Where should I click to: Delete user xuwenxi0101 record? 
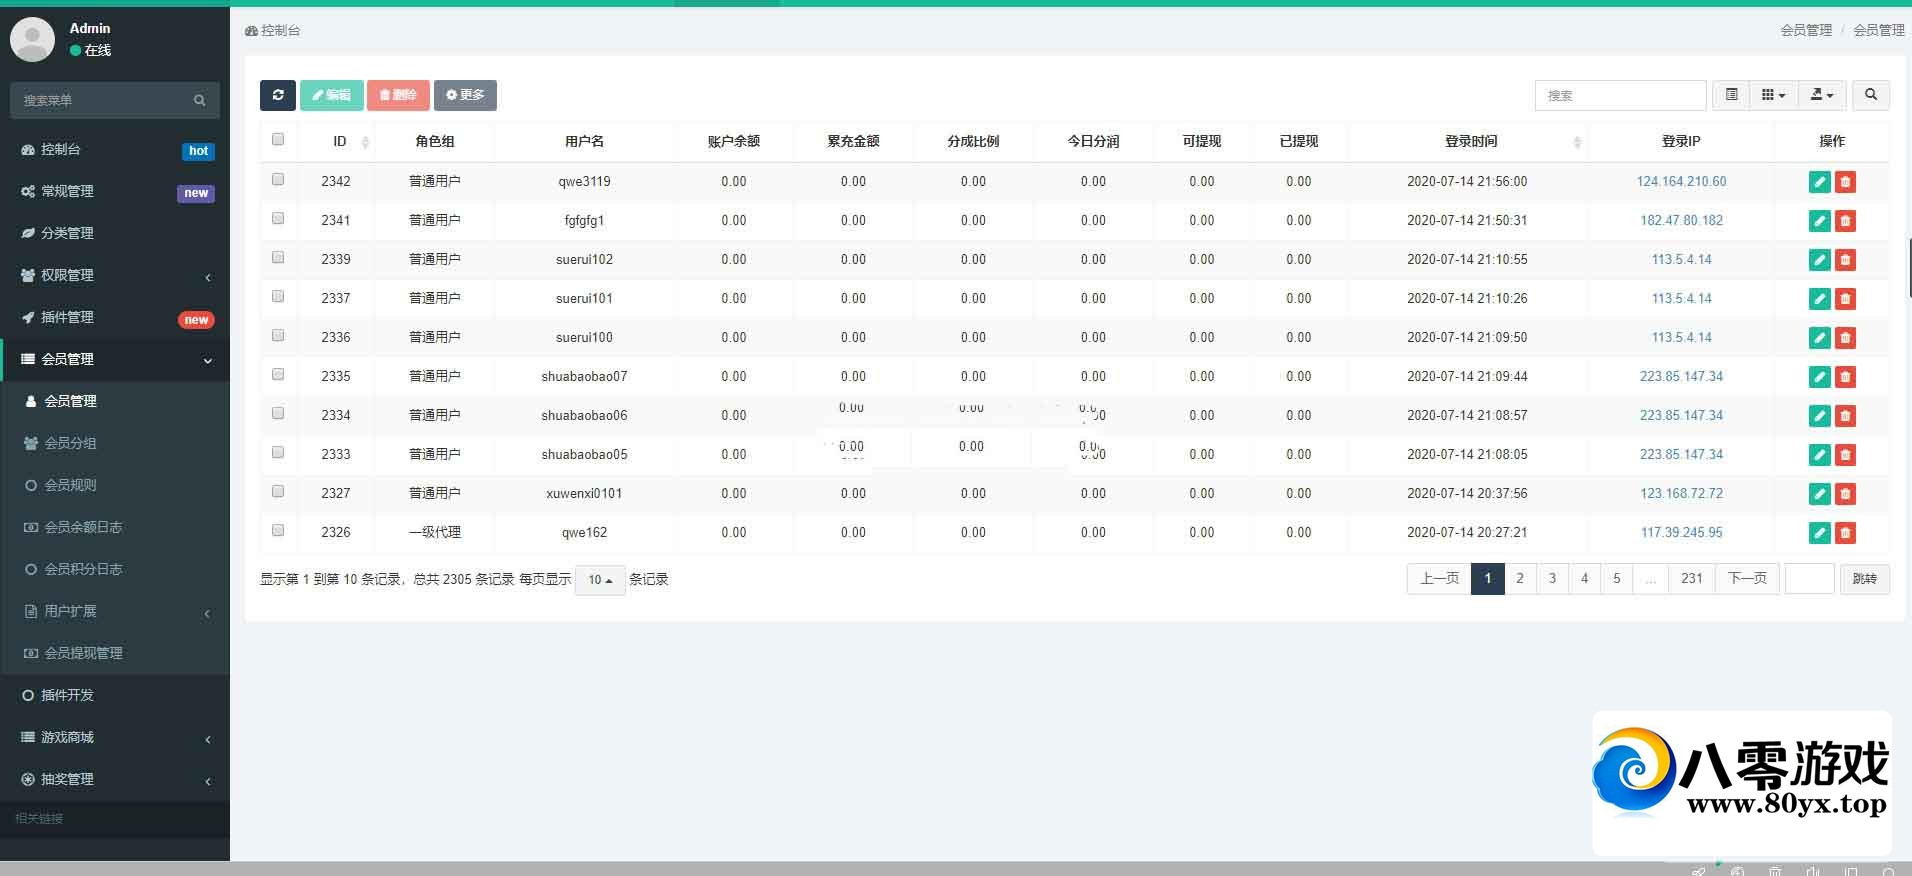click(x=1845, y=494)
